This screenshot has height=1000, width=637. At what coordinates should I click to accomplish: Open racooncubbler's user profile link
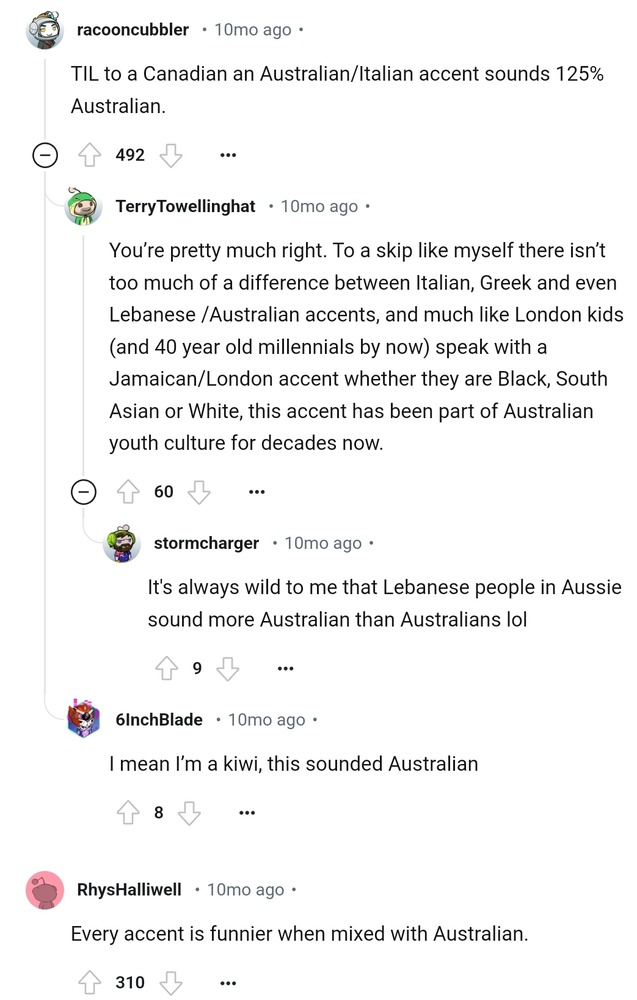[132, 30]
